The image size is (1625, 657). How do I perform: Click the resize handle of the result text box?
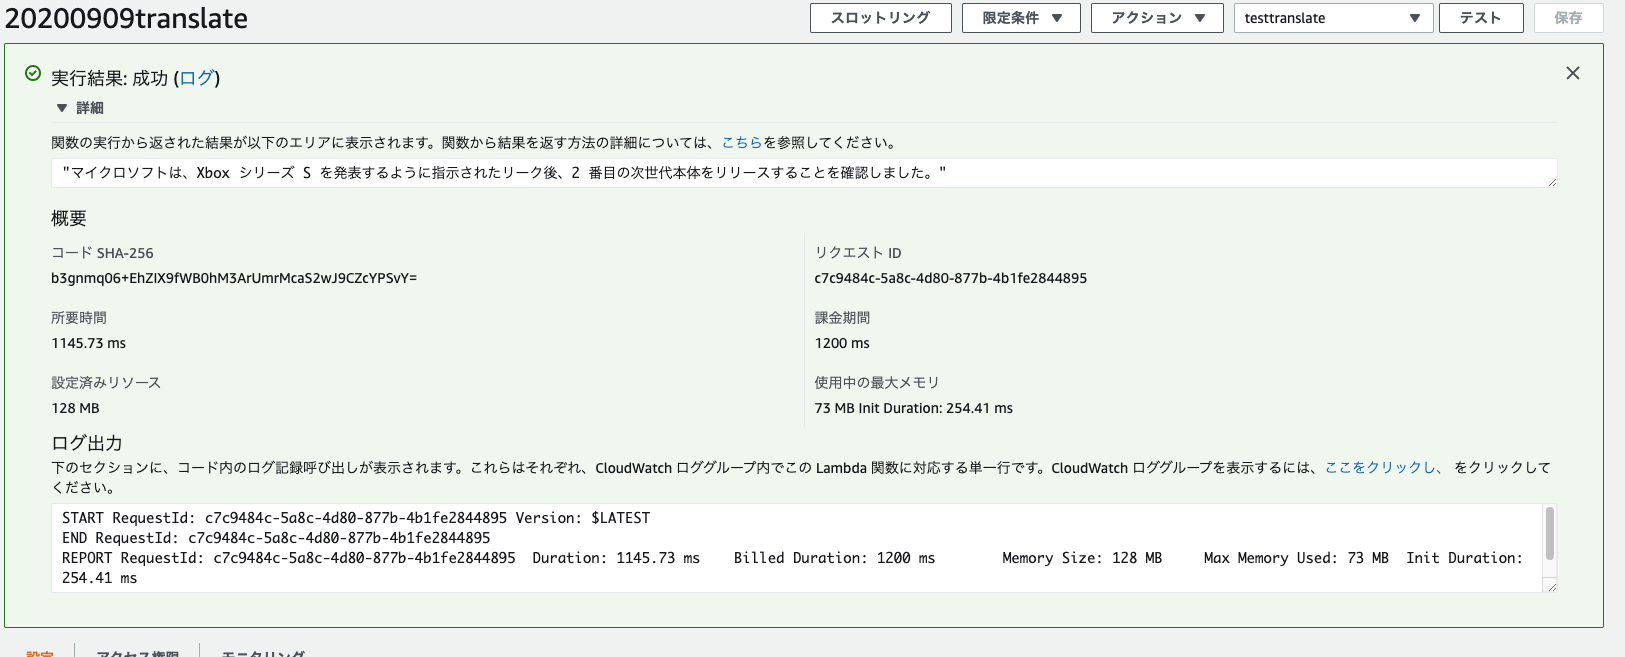click(x=1552, y=182)
